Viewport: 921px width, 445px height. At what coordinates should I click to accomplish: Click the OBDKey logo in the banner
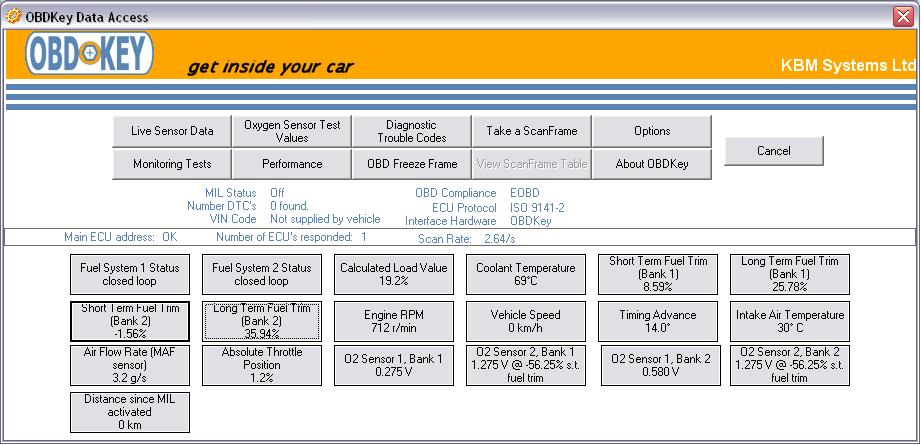(89, 55)
